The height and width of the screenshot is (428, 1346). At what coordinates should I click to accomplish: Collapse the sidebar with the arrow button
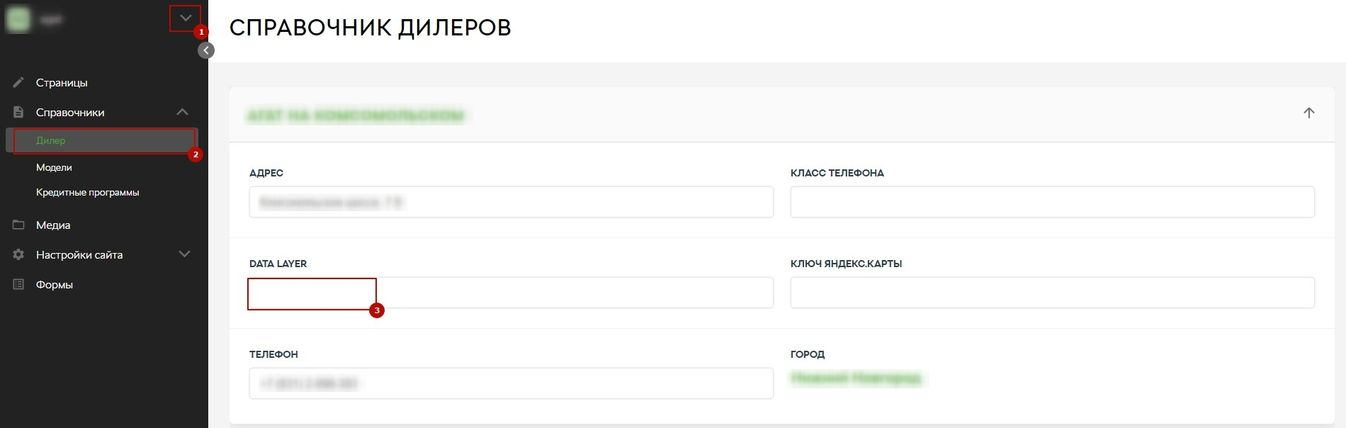(x=206, y=50)
